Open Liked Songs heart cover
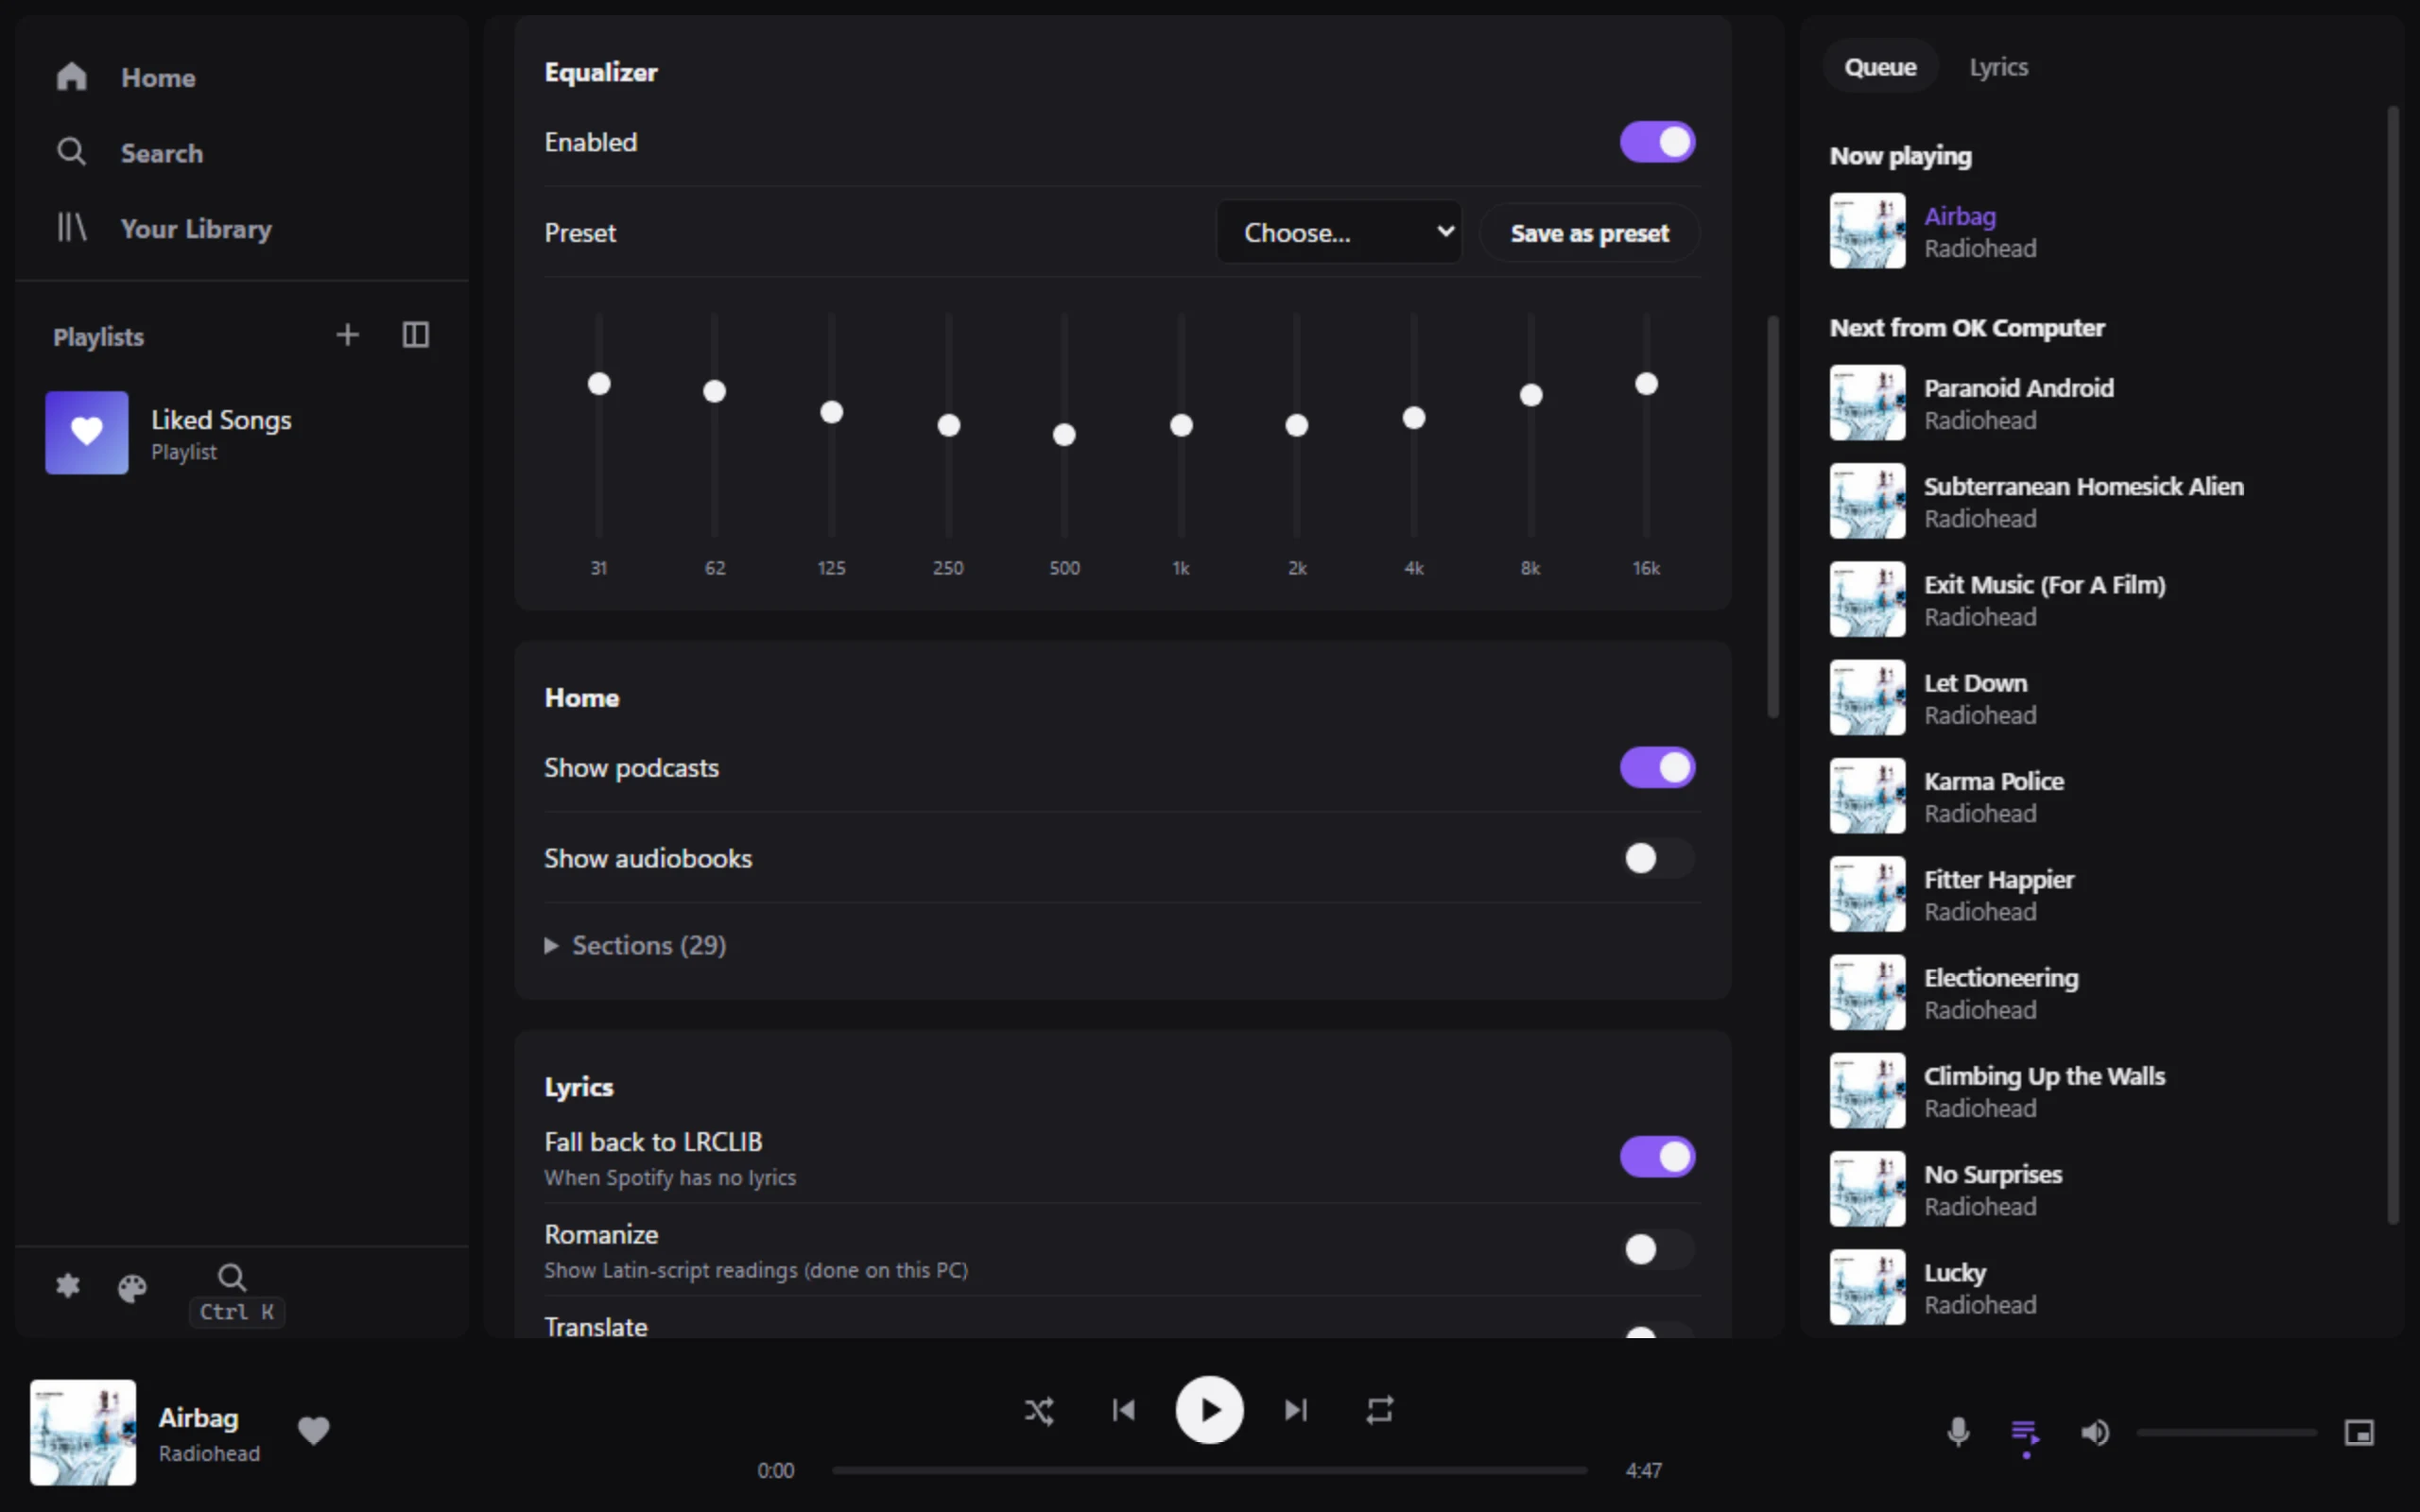 87,432
